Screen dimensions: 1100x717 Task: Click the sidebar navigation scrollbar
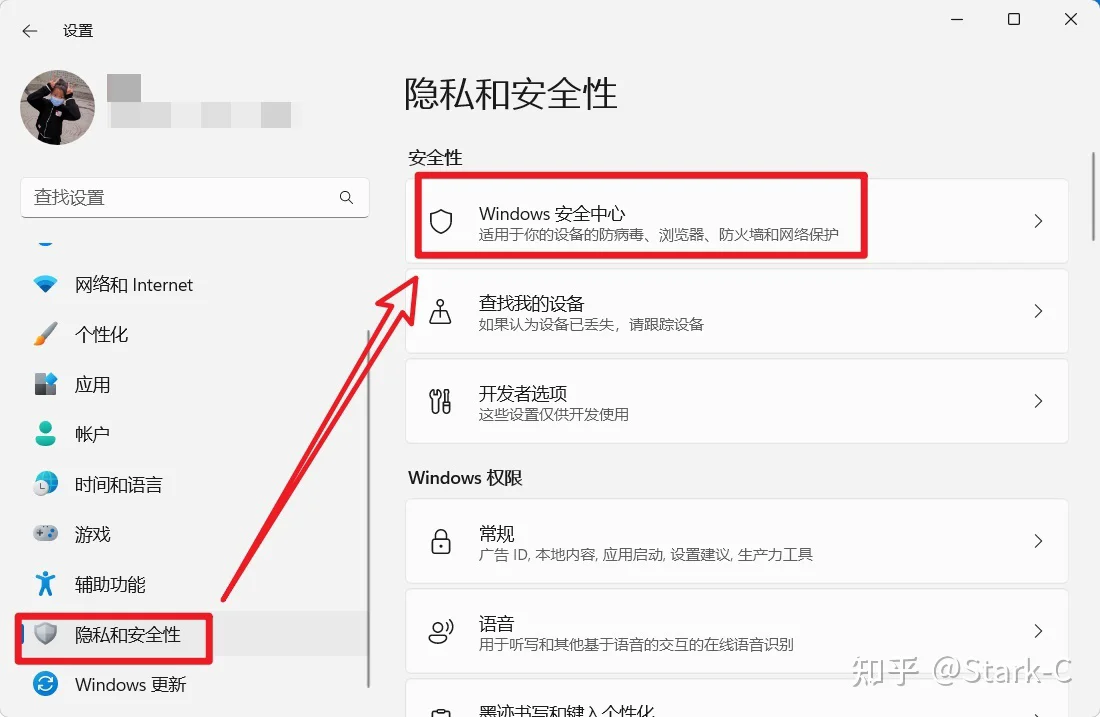[368, 509]
